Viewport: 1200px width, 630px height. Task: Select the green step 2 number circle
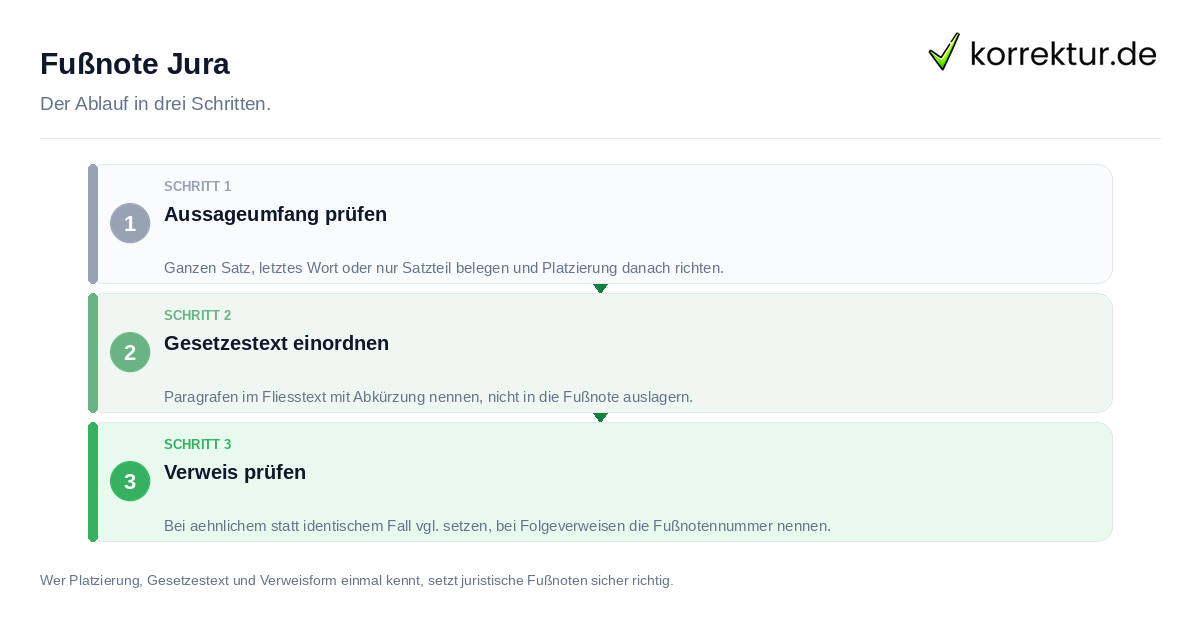(x=130, y=352)
